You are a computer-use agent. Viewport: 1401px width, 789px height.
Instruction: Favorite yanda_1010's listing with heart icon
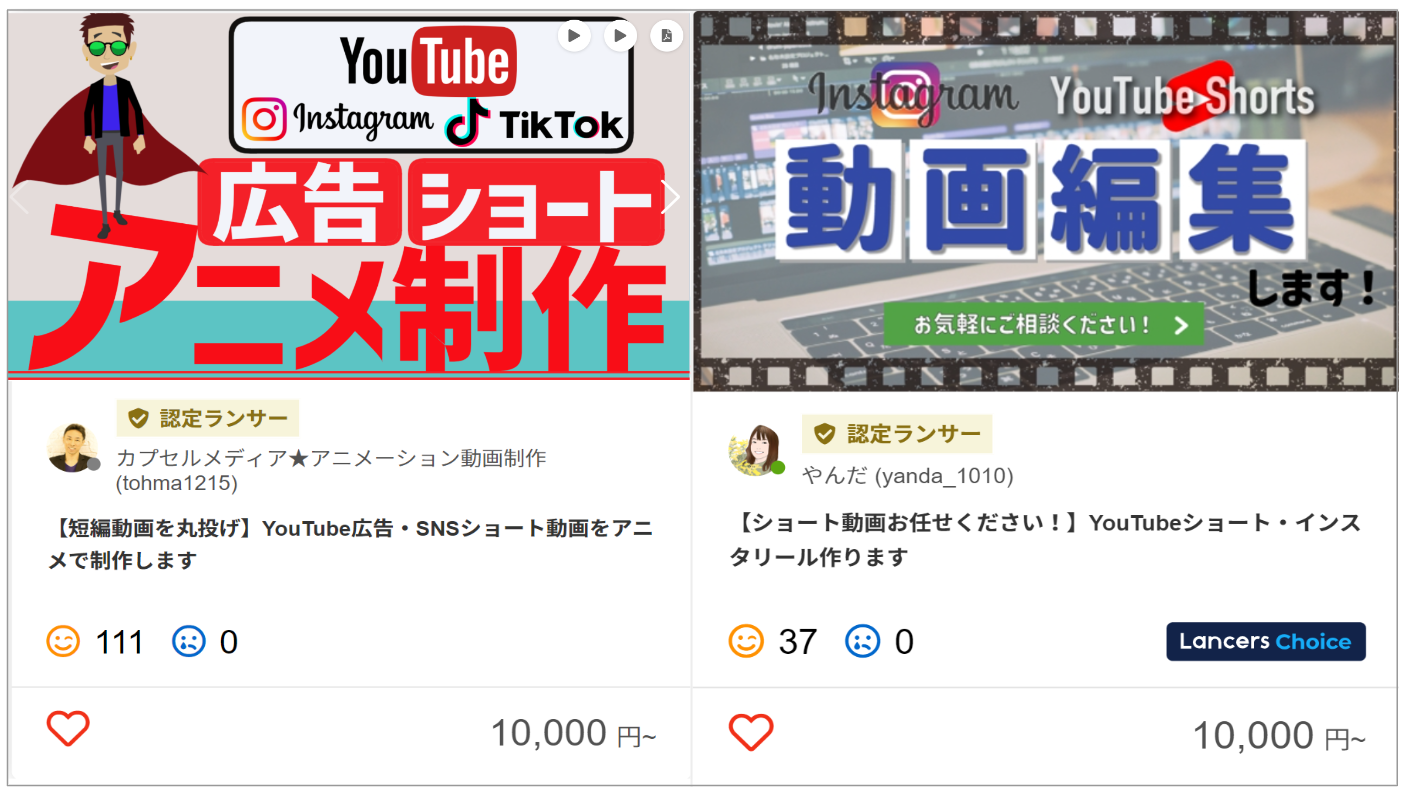(751, 733)
